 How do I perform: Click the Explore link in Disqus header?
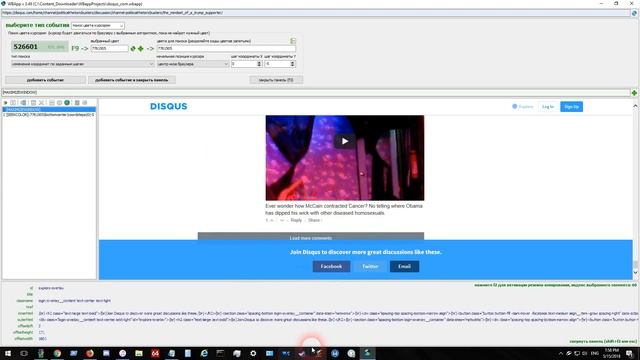[523, 107]
